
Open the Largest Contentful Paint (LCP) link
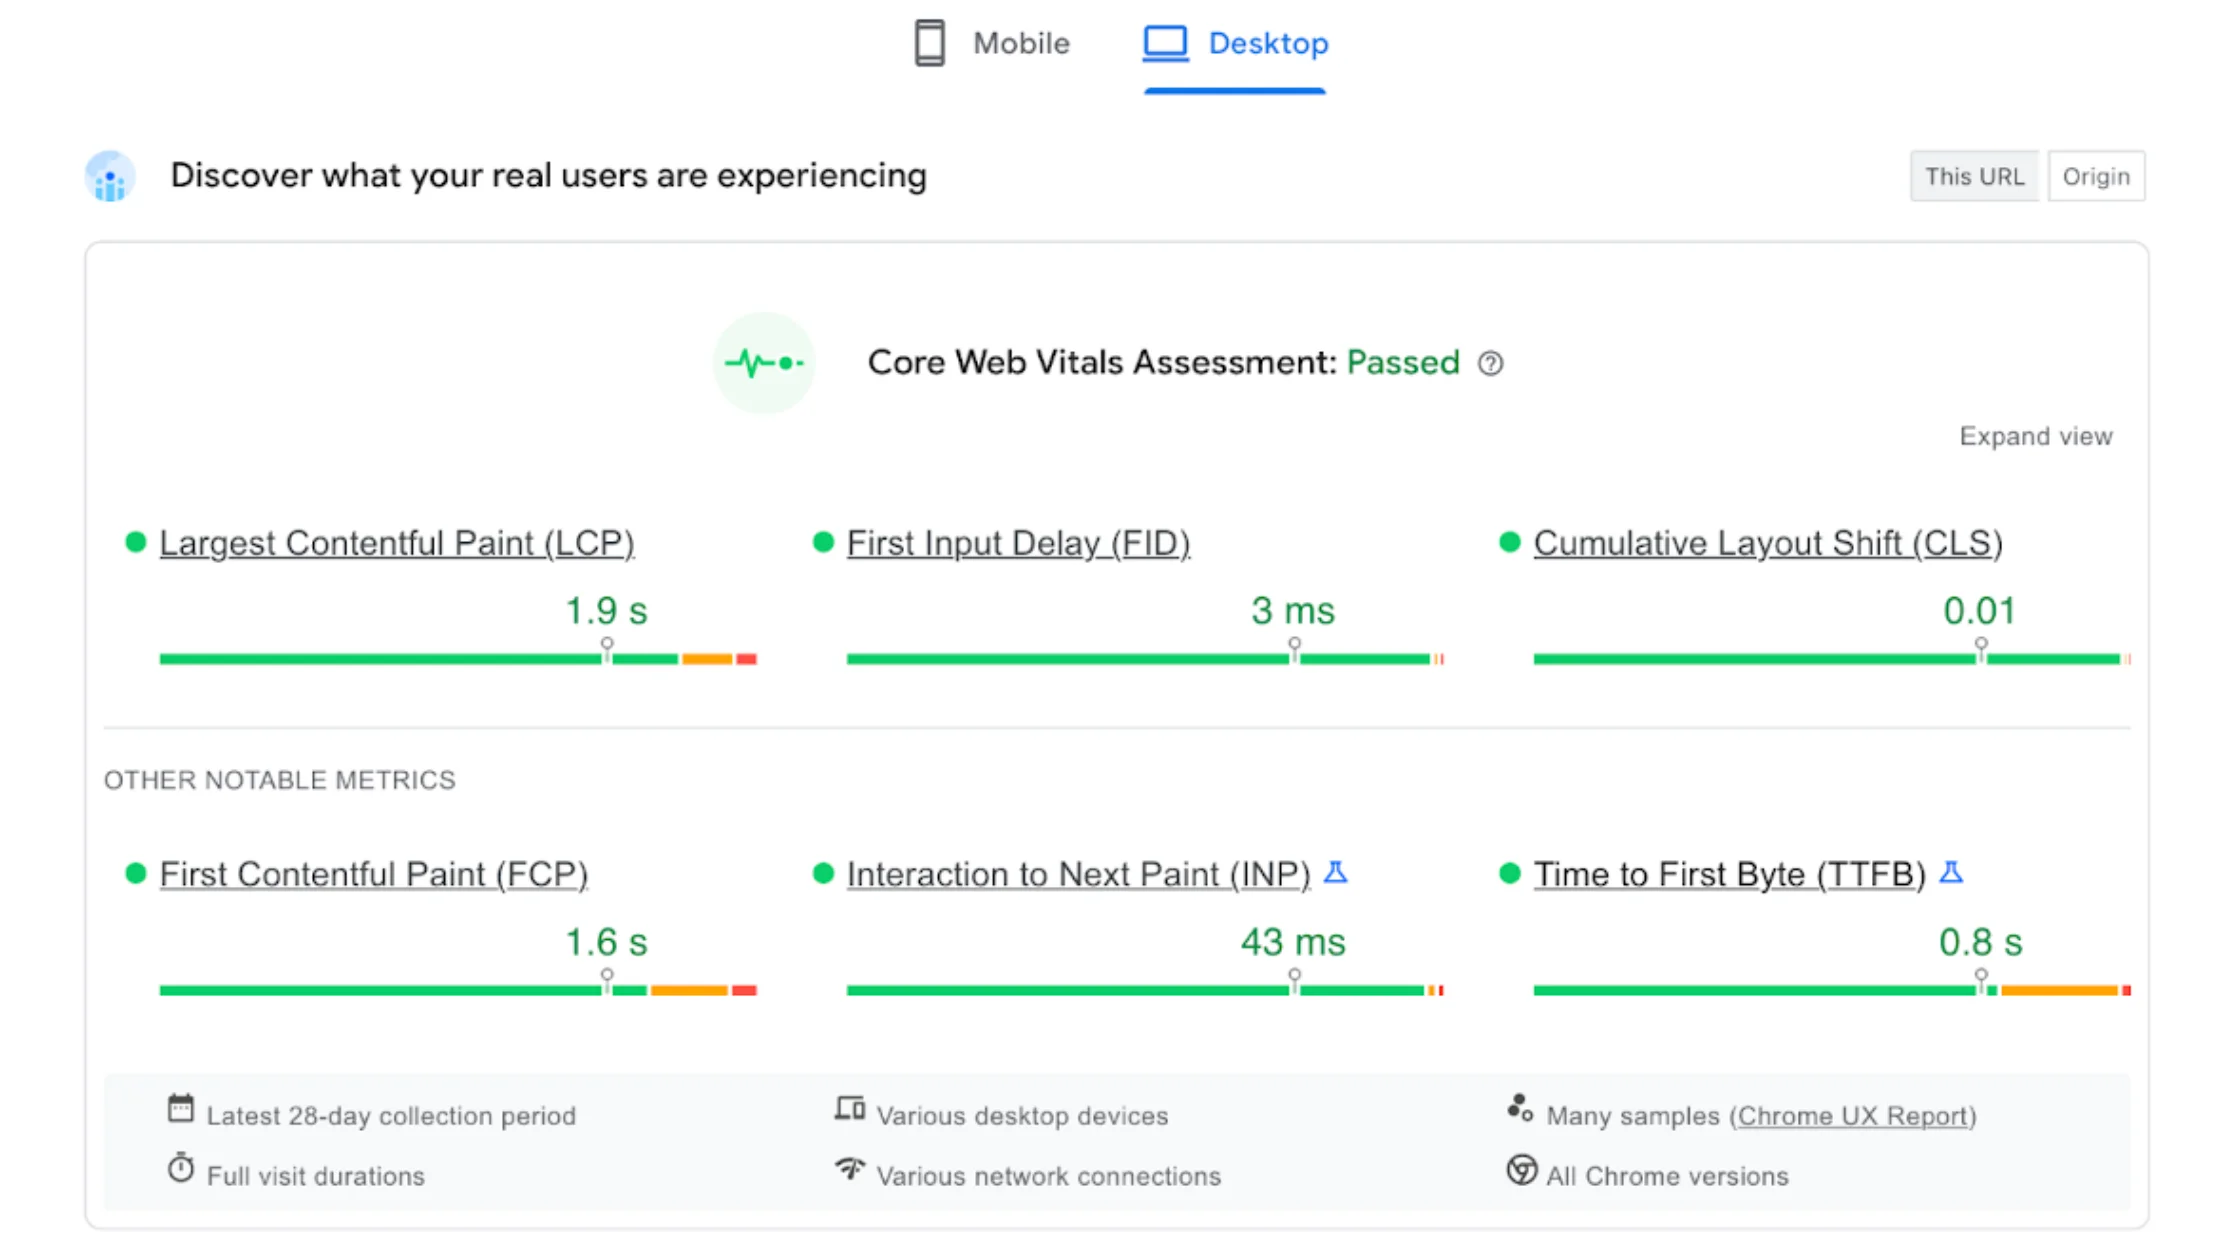click(396, 543)
